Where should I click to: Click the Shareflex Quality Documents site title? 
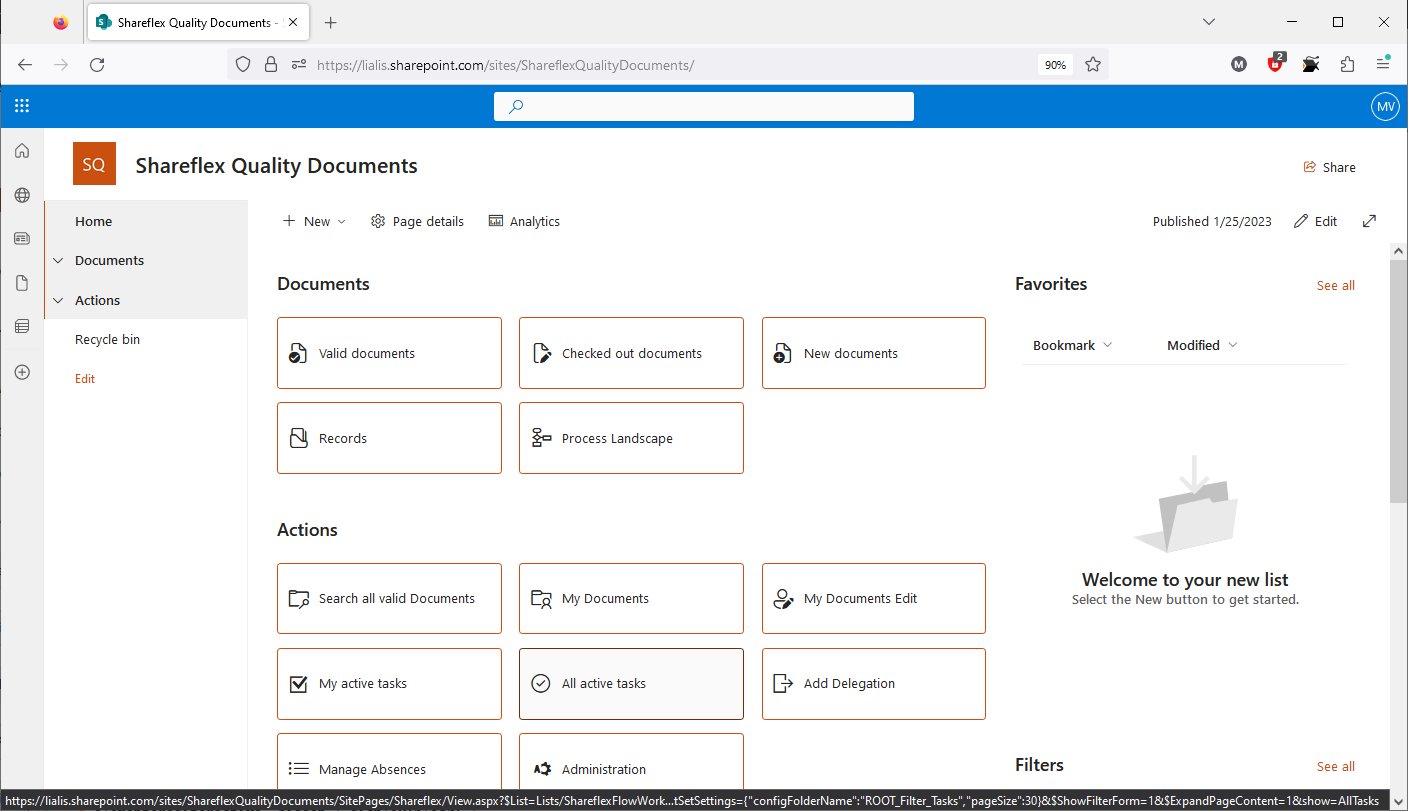point(276,166)
